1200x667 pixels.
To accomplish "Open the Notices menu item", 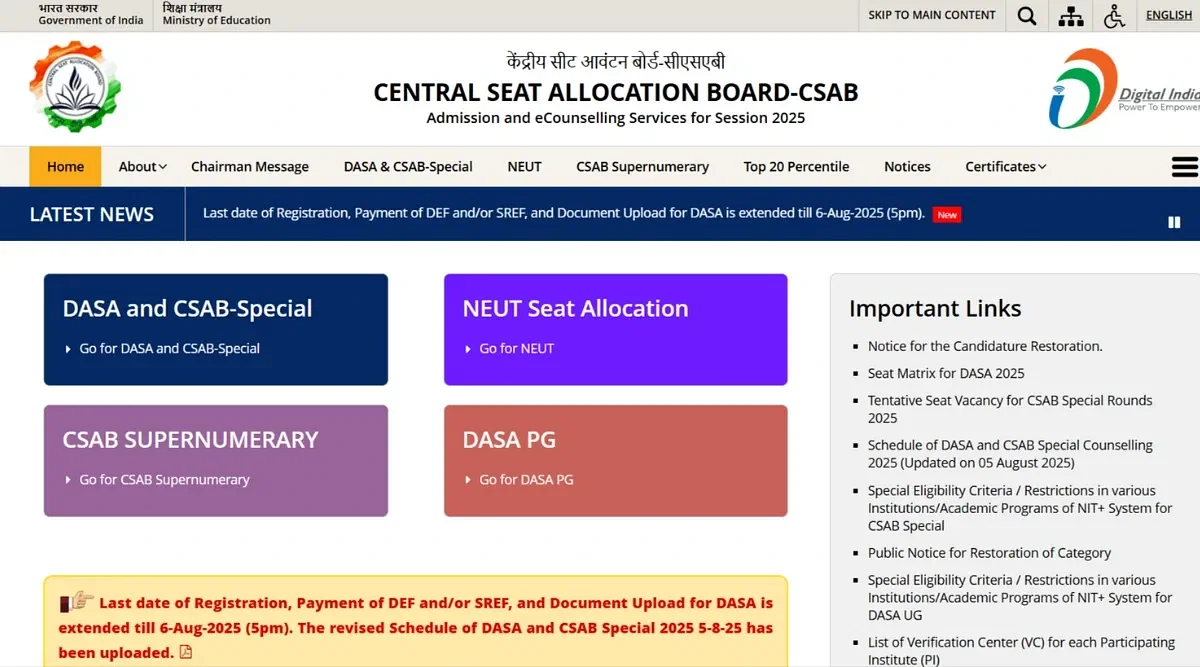I will coord(907,167).
